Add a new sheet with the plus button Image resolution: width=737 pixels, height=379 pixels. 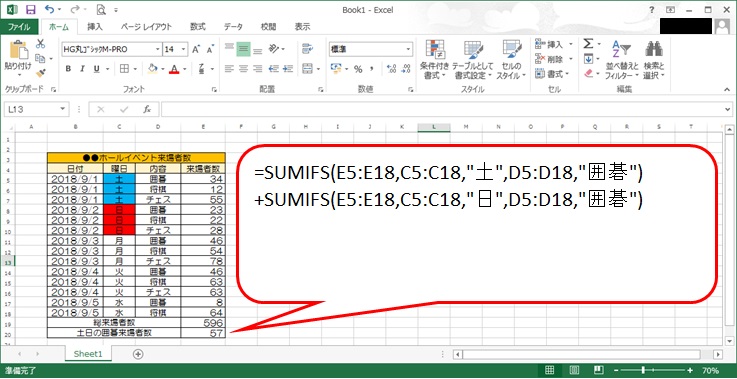click(138, 354)
